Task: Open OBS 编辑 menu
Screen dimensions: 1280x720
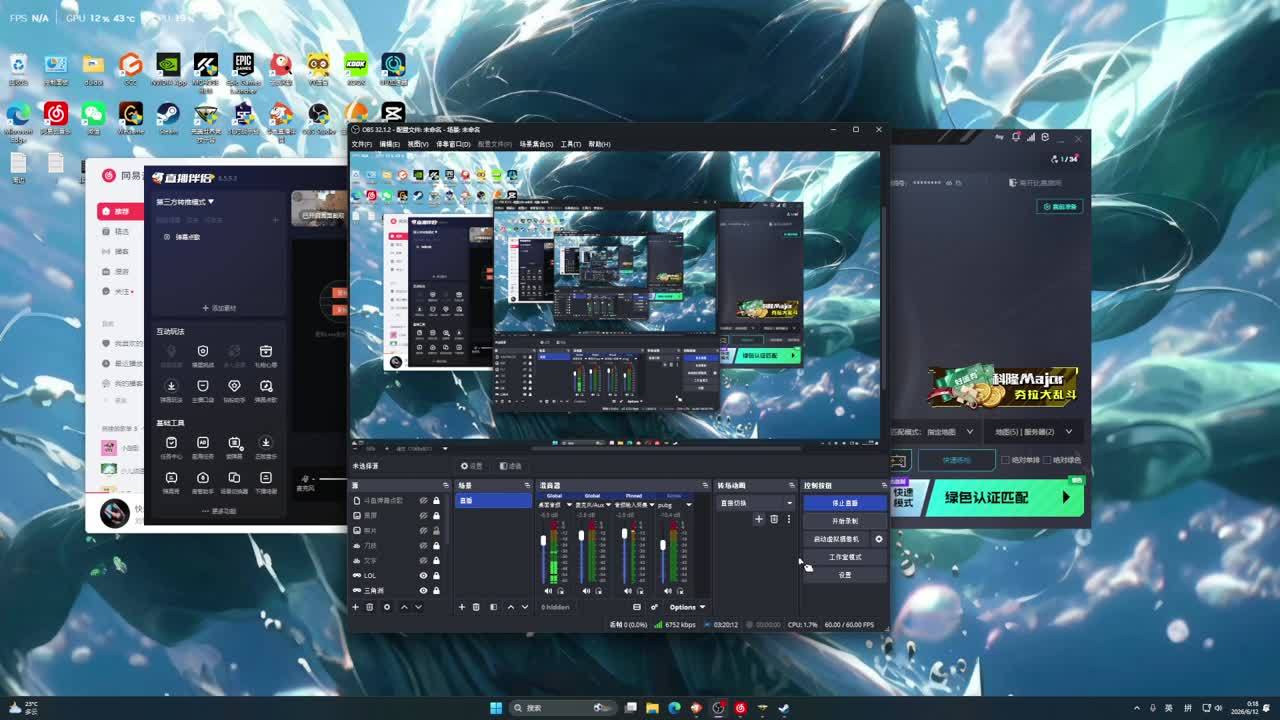Action: pos(389,144)
